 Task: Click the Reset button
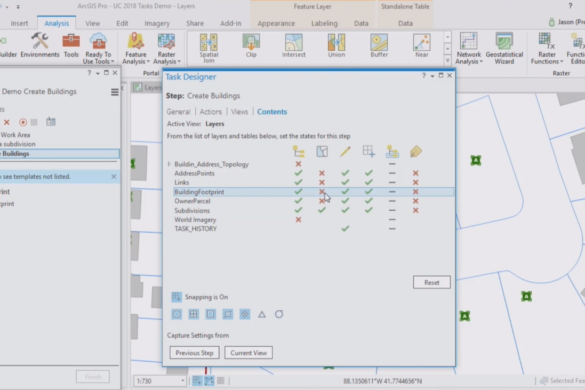pos(432,283)
